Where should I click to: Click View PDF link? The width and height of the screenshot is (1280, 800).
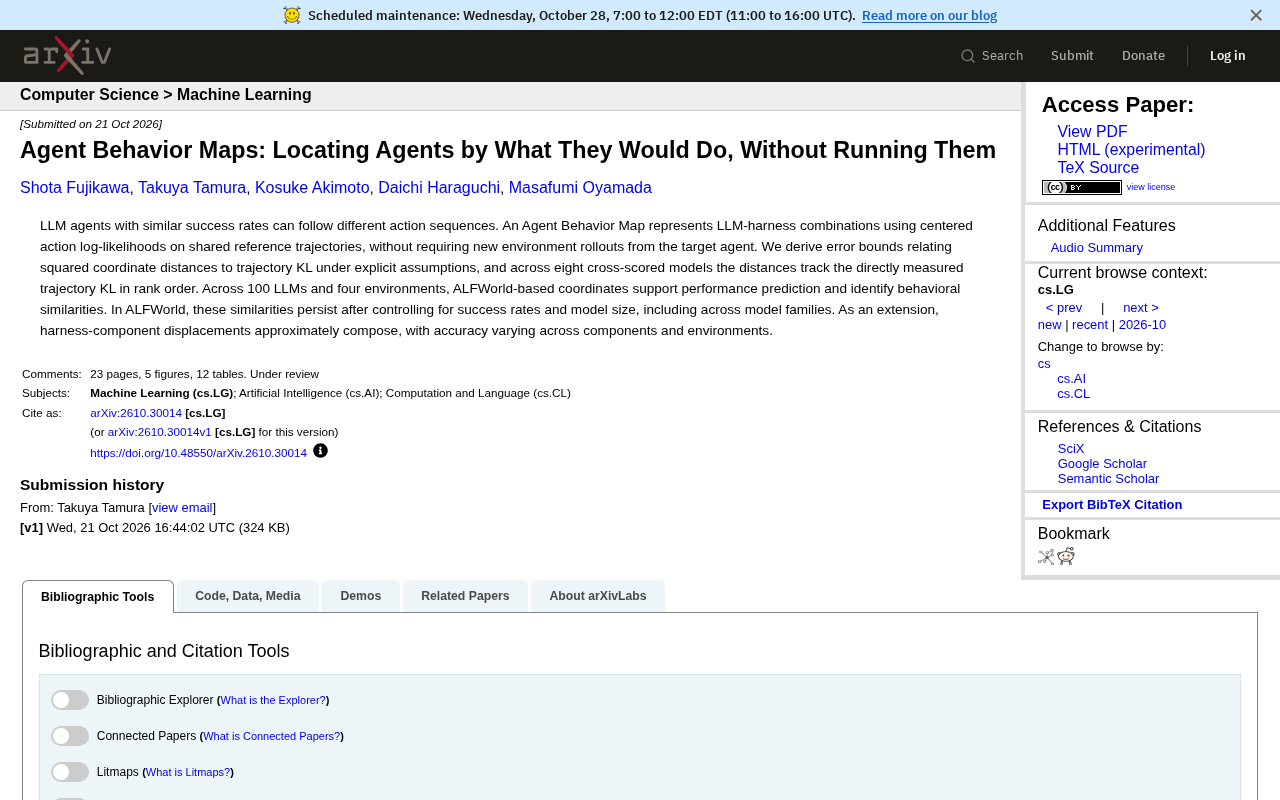1092,132
